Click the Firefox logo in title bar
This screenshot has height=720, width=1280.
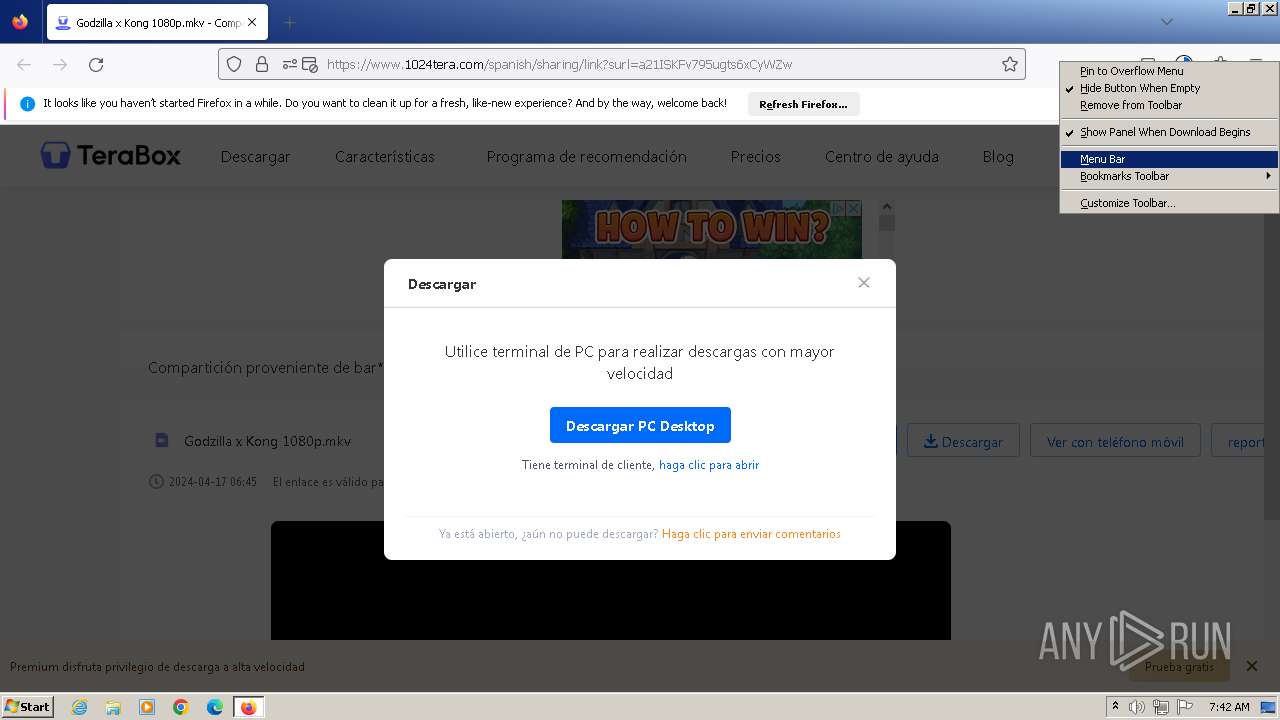point(20,21)
